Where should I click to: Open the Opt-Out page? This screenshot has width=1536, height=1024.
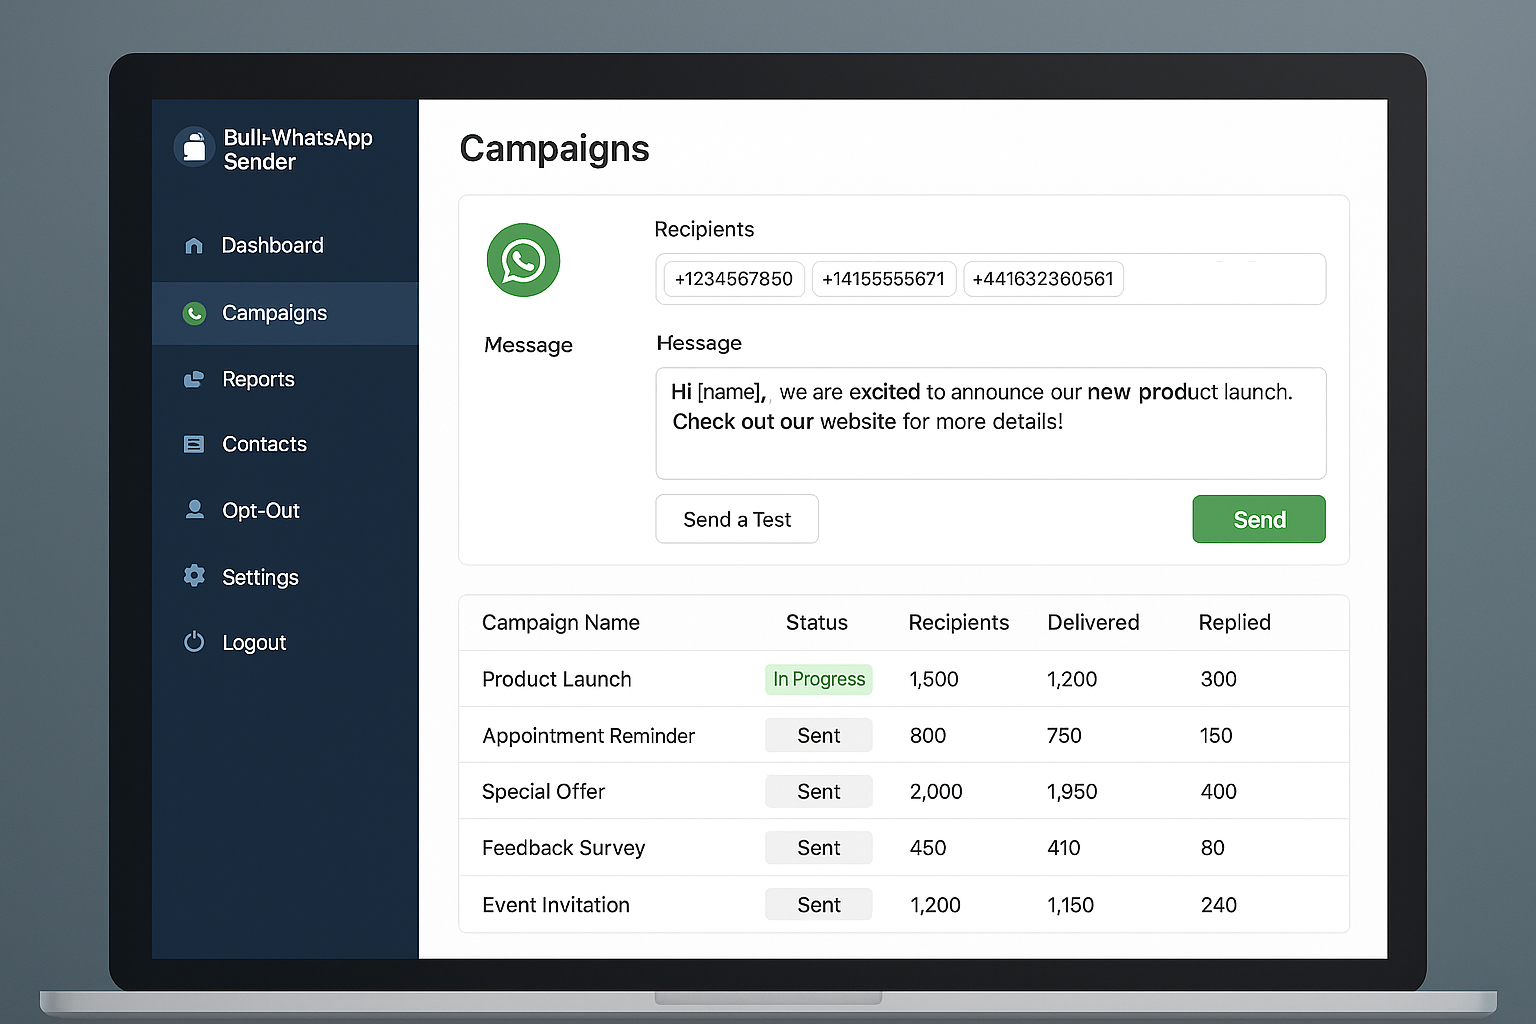point(285,510)
